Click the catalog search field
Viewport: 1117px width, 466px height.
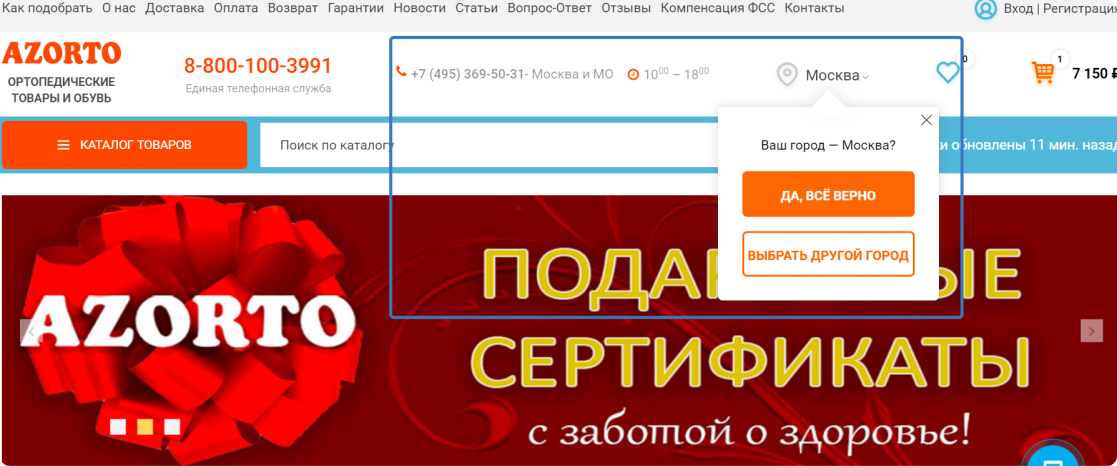[x=489, y=145]
